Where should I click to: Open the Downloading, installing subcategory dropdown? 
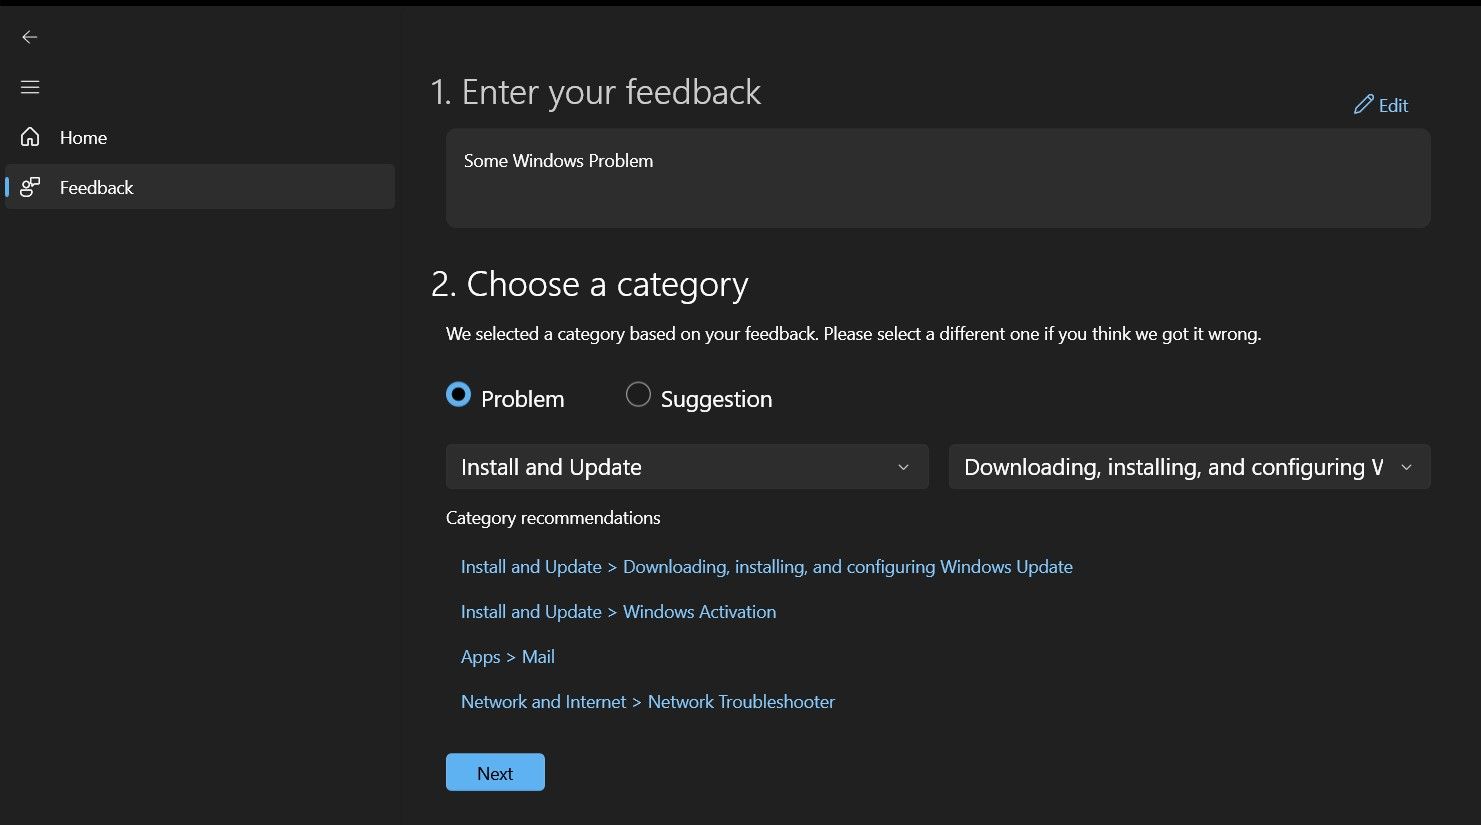tap(1172, 467)
